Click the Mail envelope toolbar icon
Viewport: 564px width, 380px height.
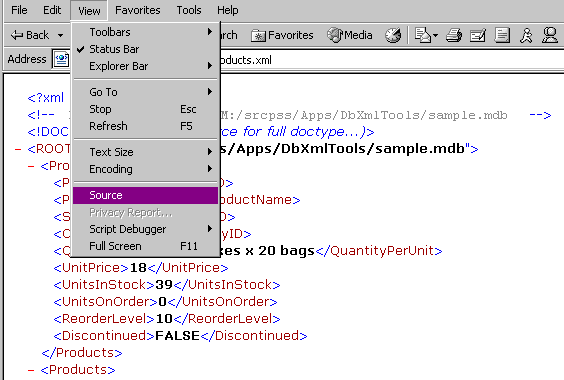(422, 35)
